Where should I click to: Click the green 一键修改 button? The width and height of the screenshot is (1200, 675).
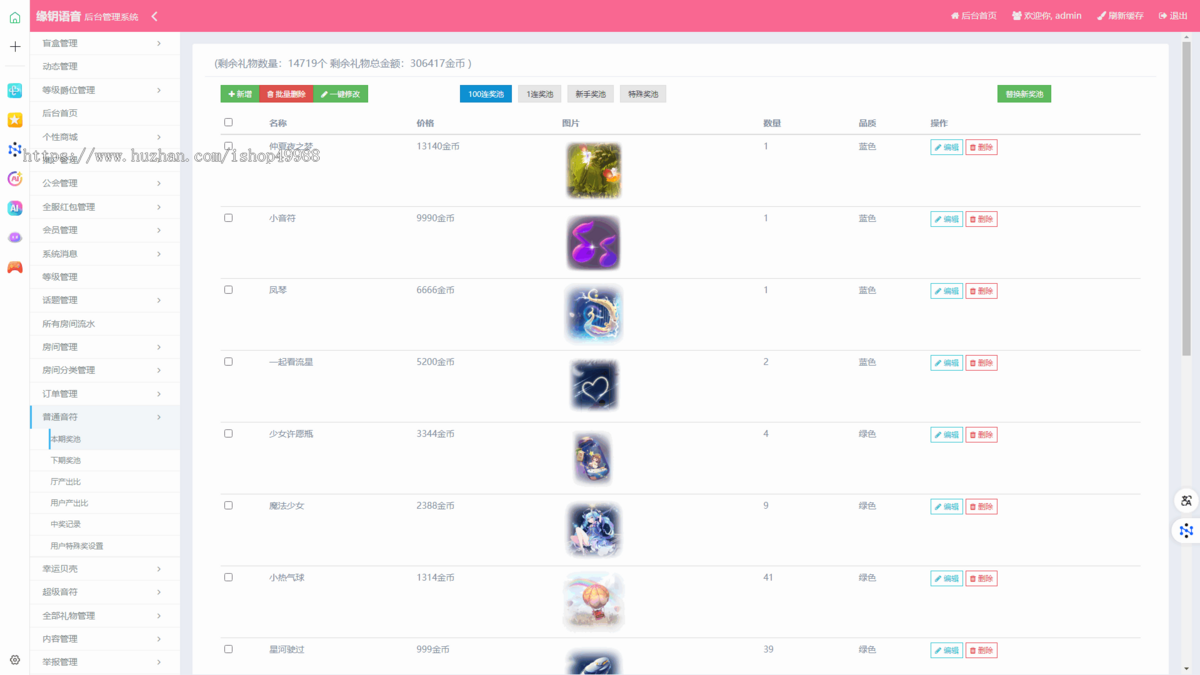341,94
